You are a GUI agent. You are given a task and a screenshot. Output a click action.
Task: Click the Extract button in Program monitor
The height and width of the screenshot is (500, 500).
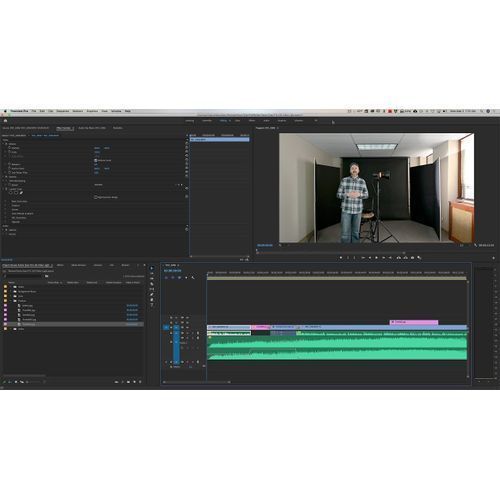[x=405, y=258]
